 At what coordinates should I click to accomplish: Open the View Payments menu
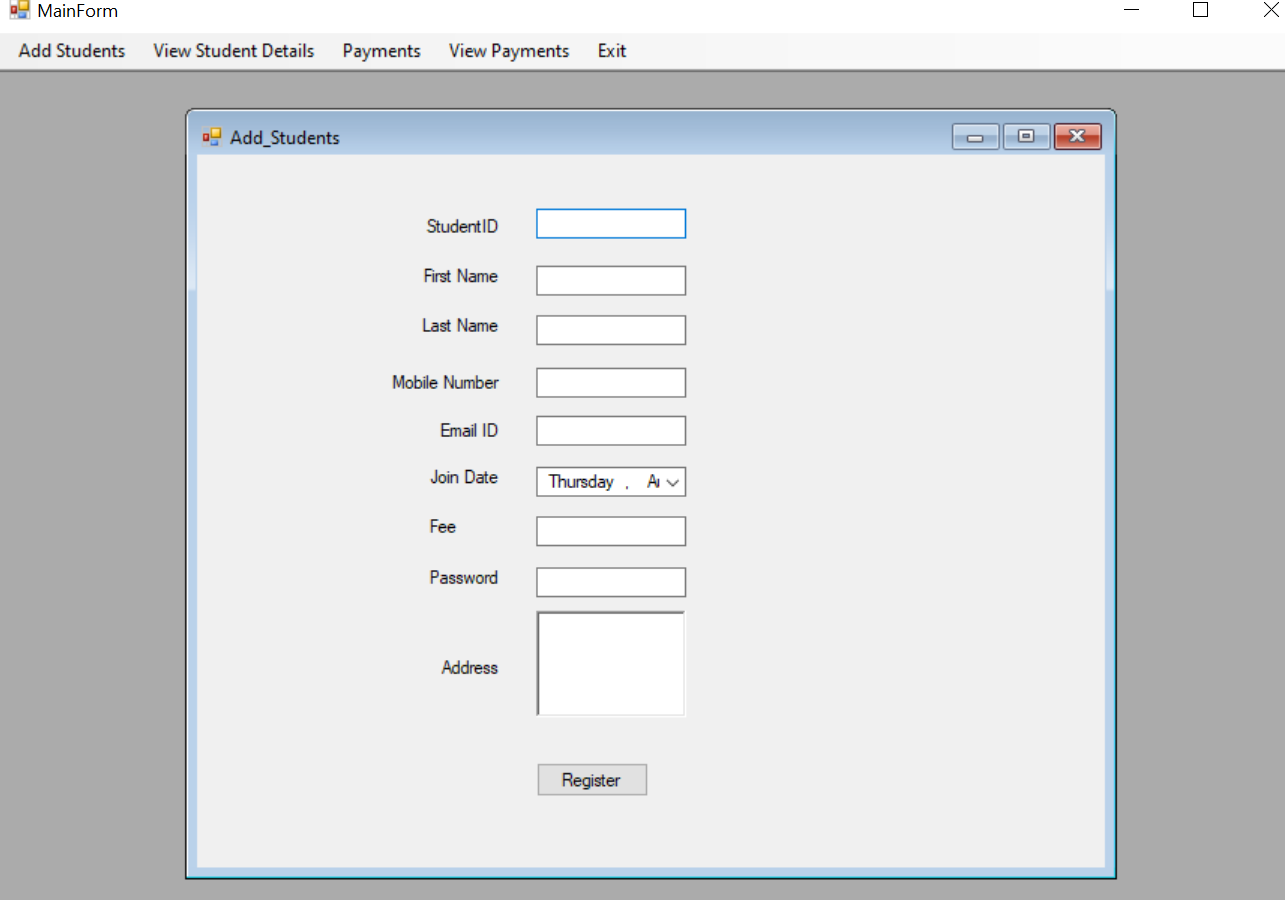point(508,50)
